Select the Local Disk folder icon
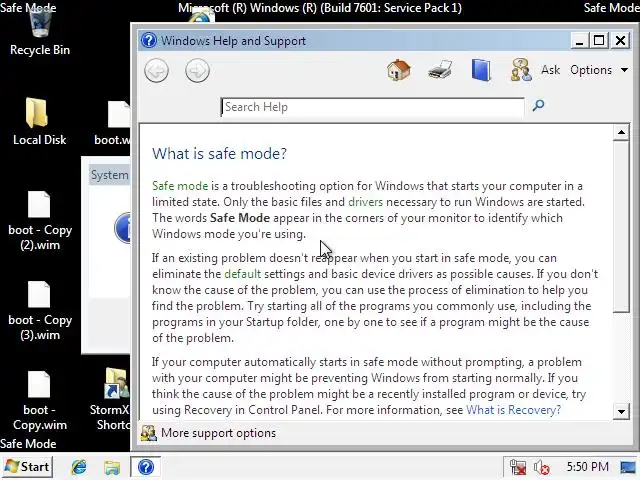640x480 pixels. coord(39,121)
